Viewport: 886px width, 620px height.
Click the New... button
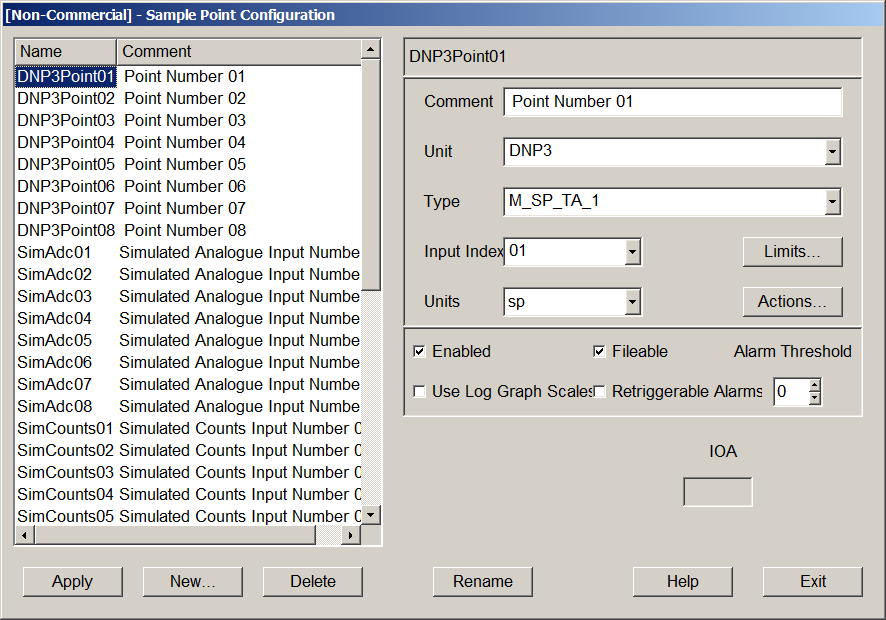[x=193, y=582]
